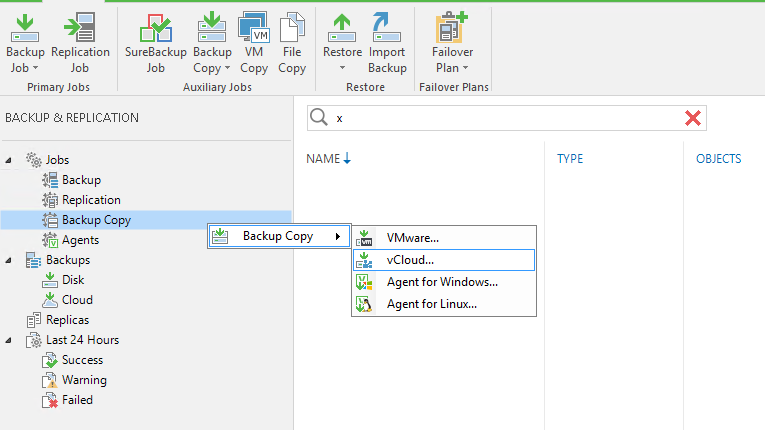The width and height of the screenshot is (765, 430).
Task: Select the Replicas tree item
Action: 67,320
